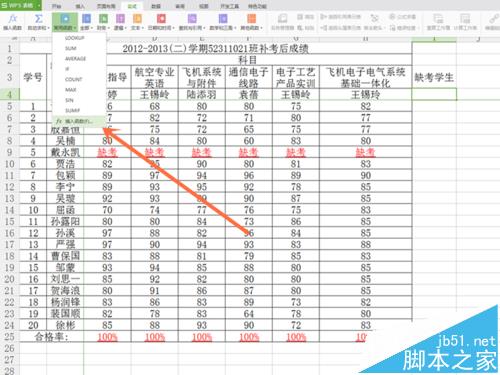The width and height of the screenshot is (500, 375).
Task: Switch to the Data (数据) ribbon tab
Action: pos(156,6)
